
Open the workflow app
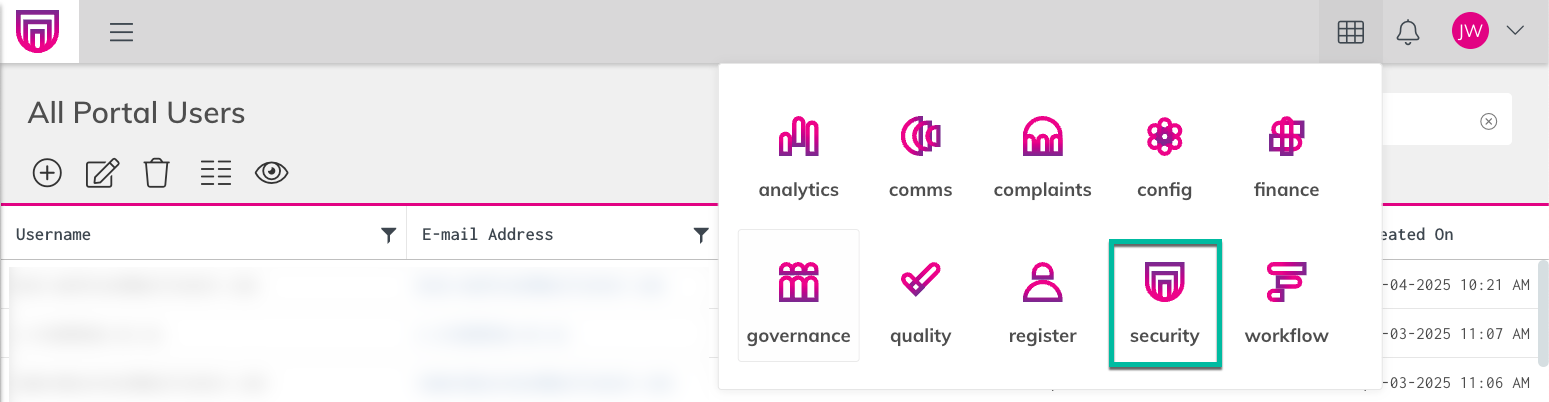click(x=1286, y=295)
